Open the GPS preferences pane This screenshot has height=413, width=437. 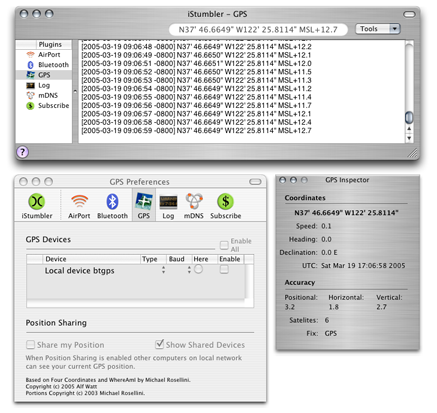pyautogui.click(x=144, y=206)
